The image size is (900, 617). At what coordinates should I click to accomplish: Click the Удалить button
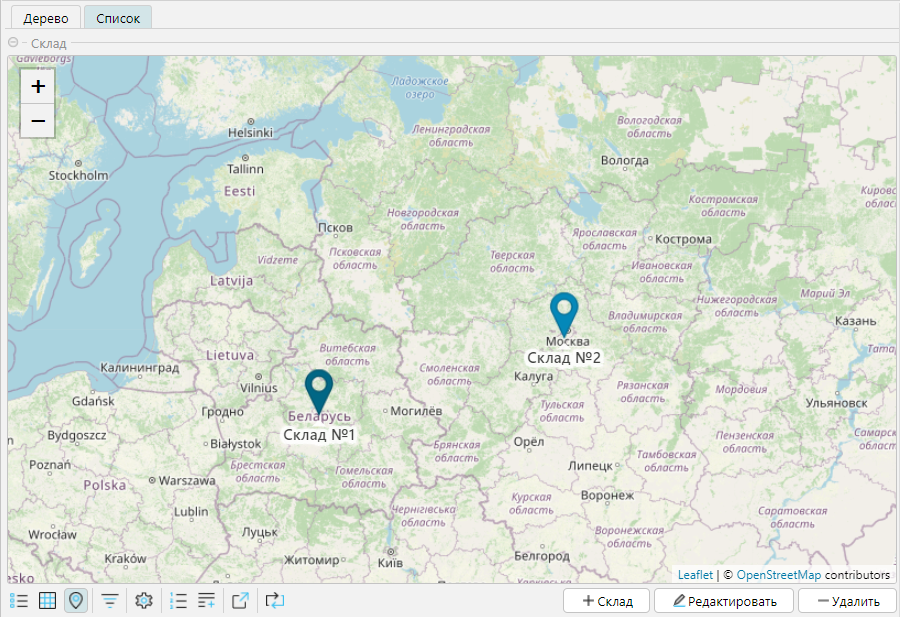pyautogui.click(x=847, y=601)
